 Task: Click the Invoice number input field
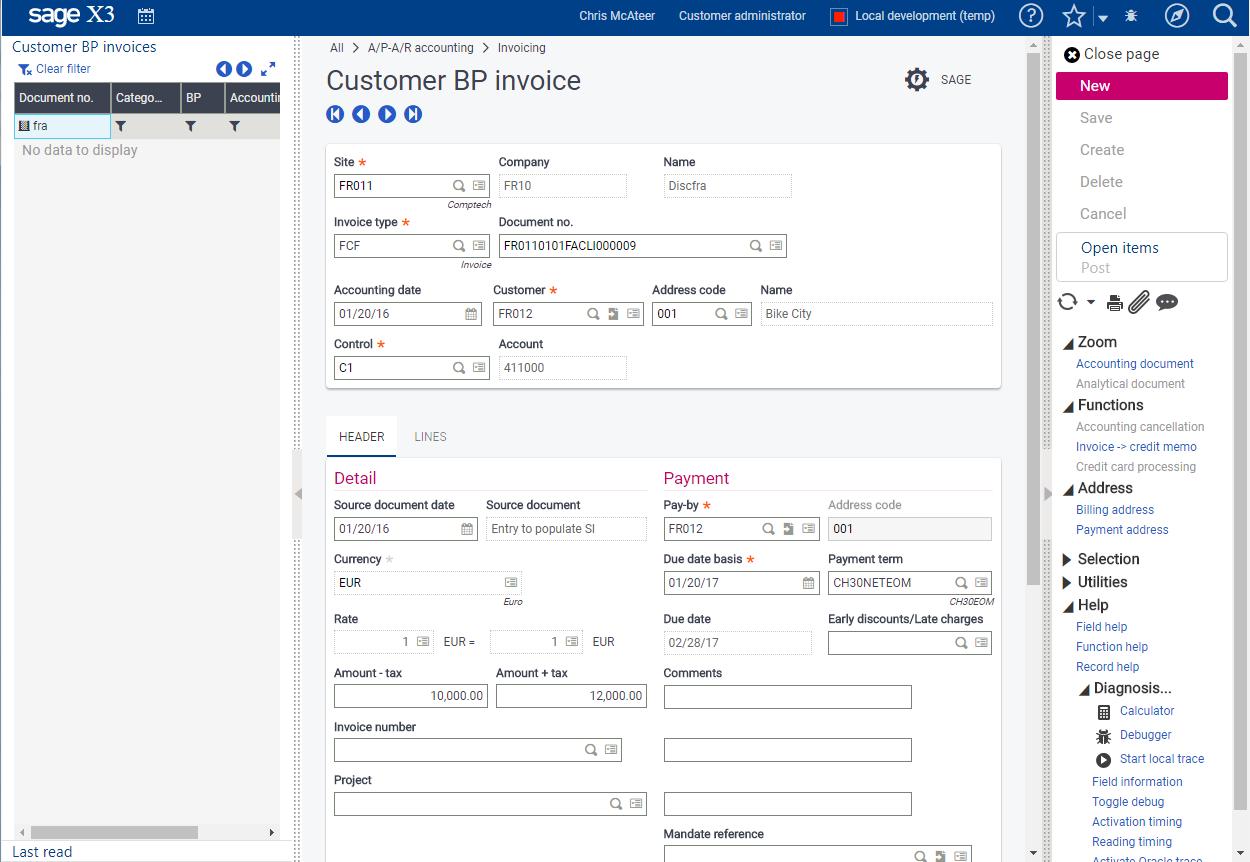[478, 750]
